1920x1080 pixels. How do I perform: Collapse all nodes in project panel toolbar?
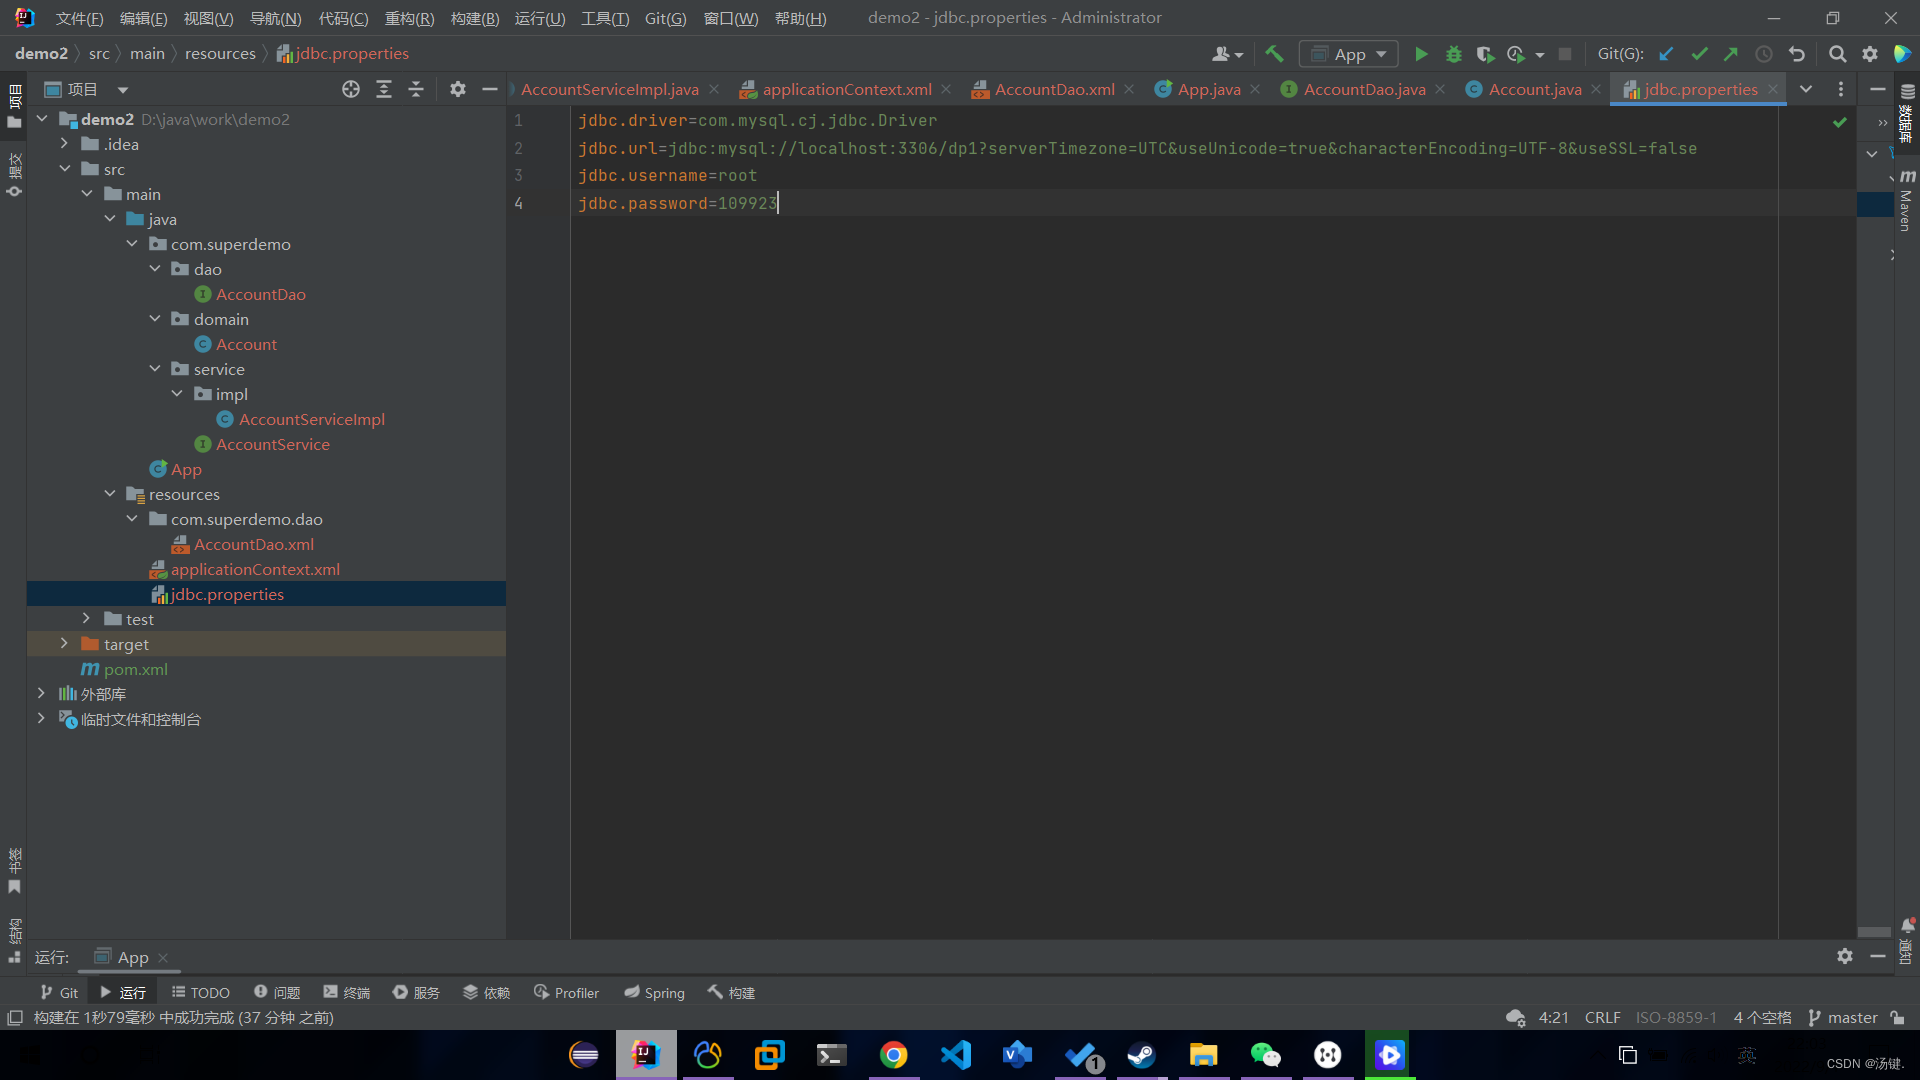[416, 89]
